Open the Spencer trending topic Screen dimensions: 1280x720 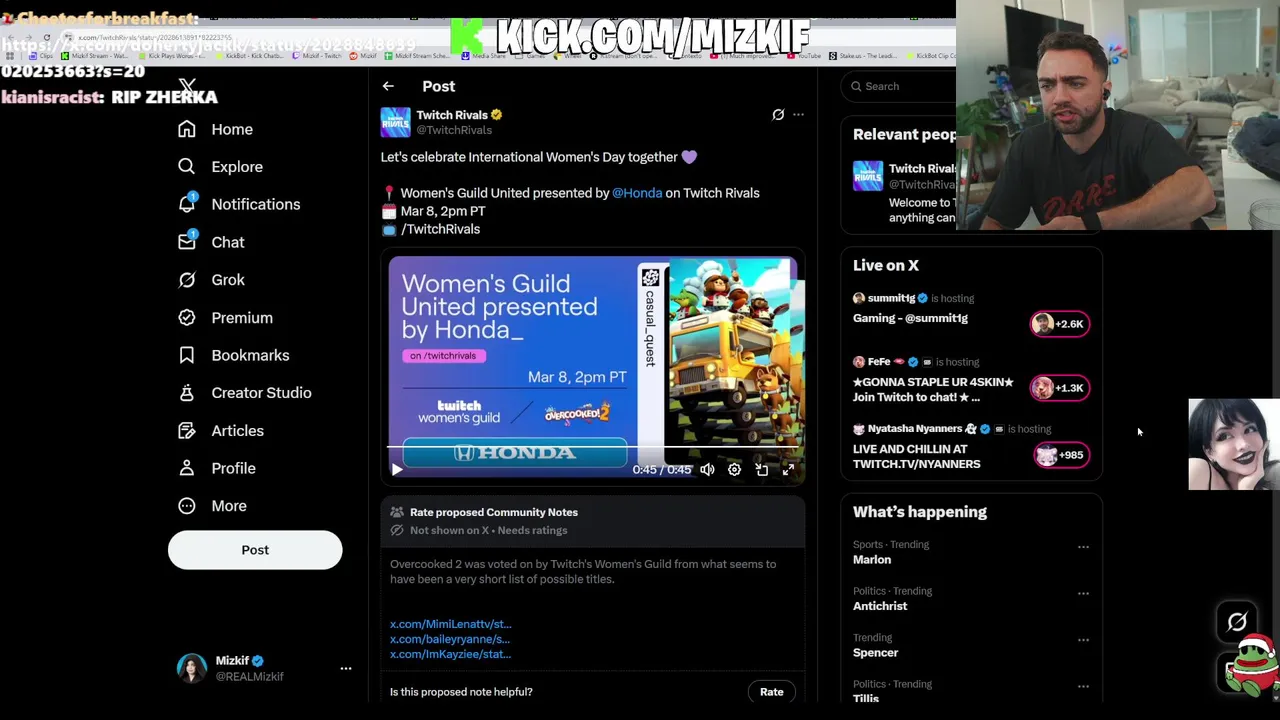click(x=875, y=653)
